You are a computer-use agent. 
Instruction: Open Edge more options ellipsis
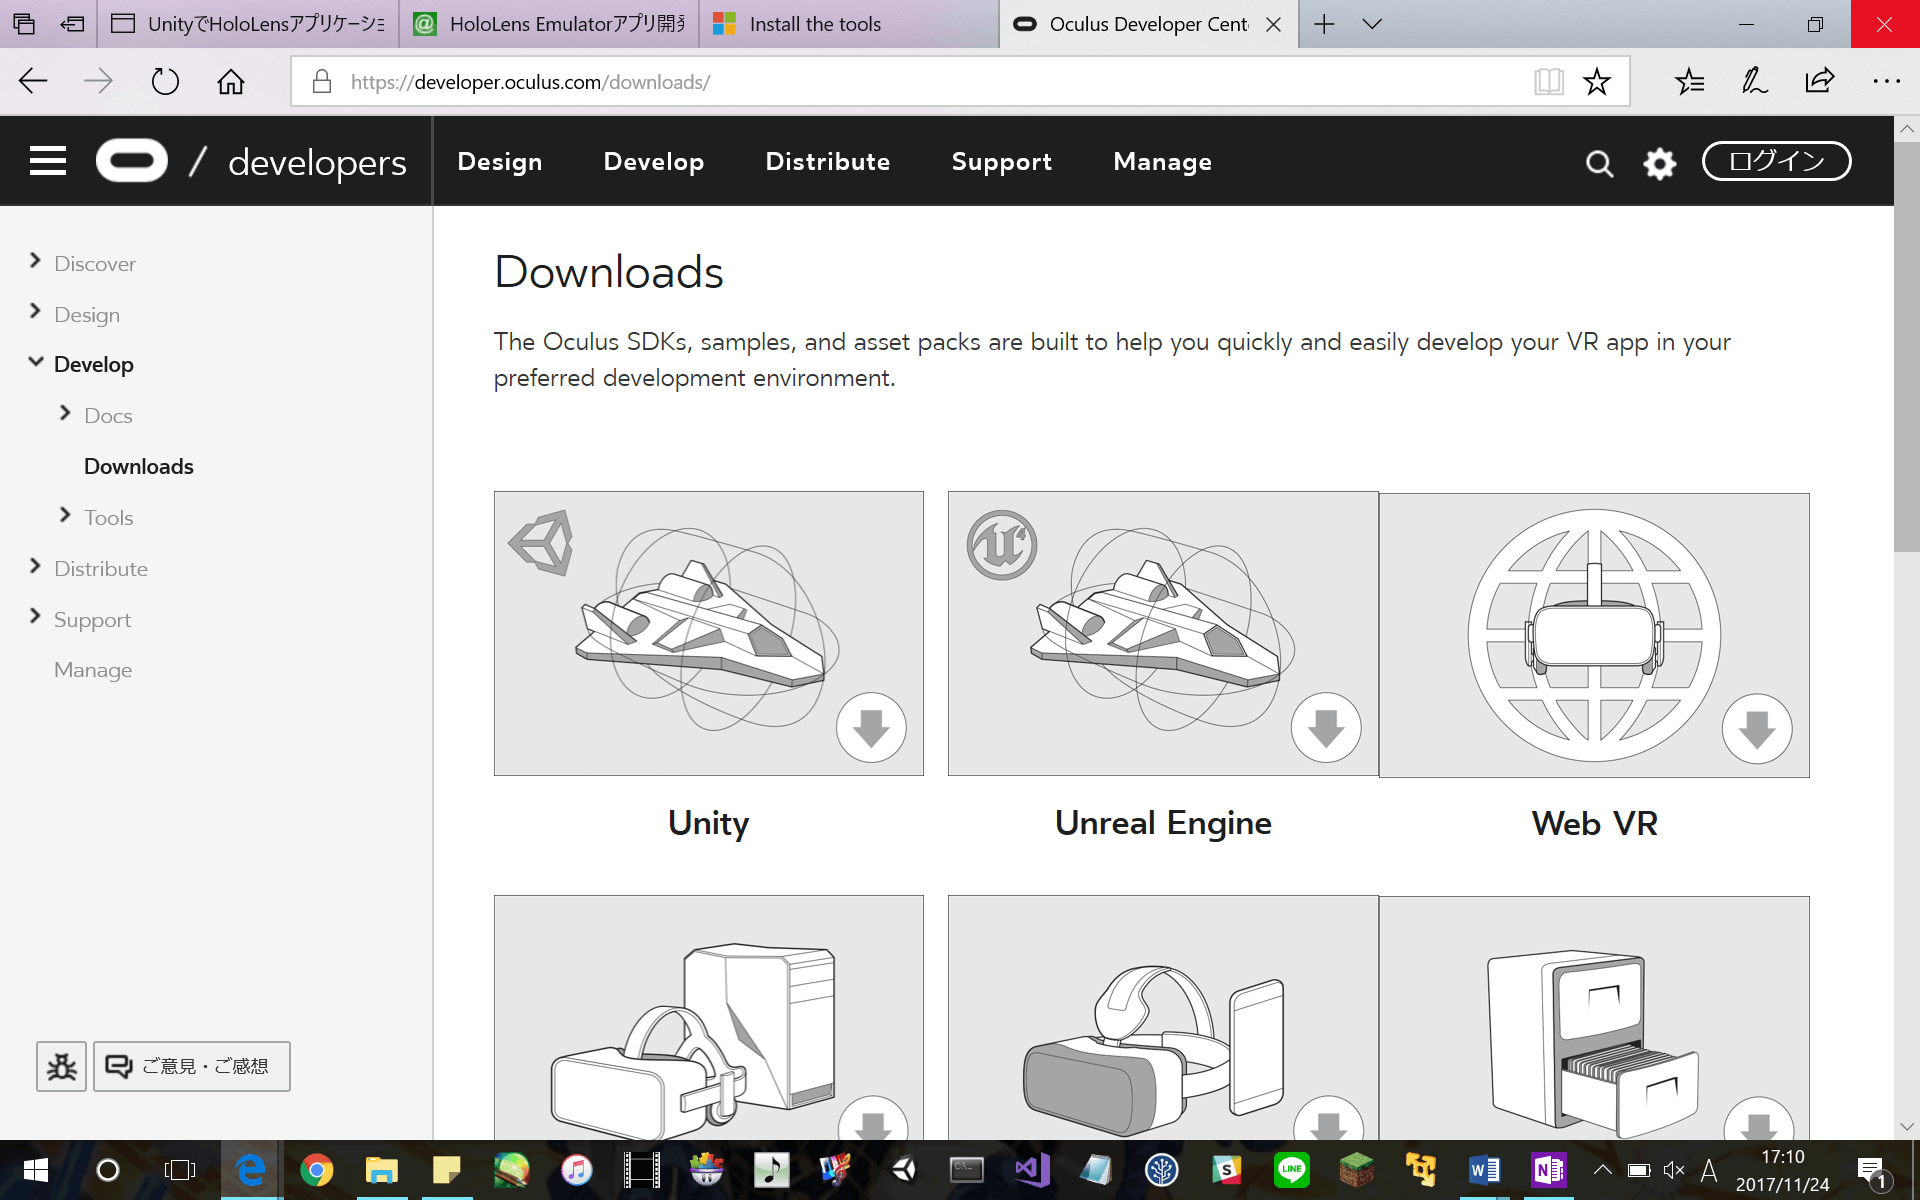tap(1886, 81)
